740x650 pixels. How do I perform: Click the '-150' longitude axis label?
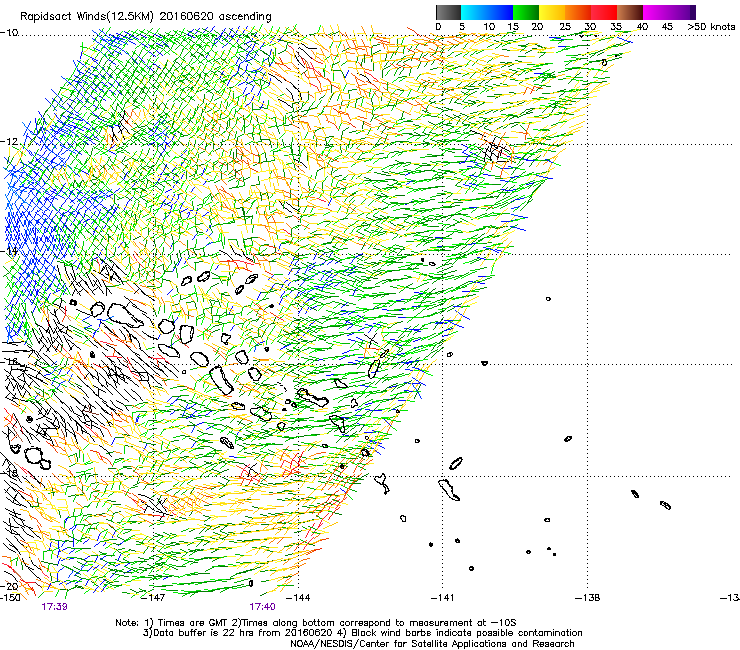[10, 597]
